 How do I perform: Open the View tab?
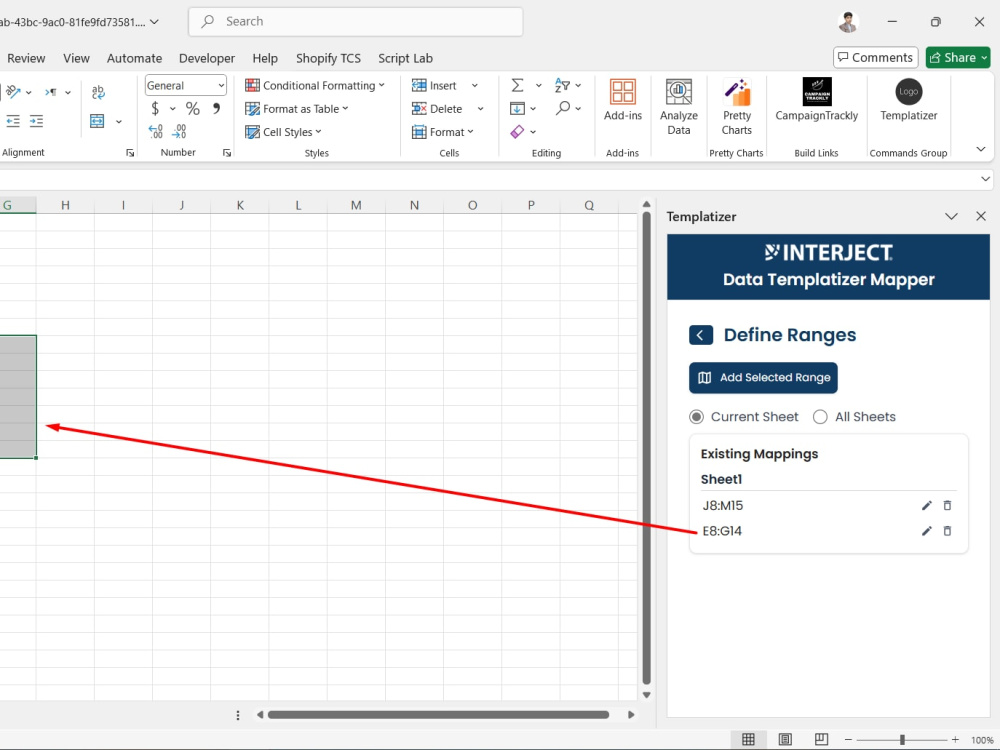pos(77,58)
